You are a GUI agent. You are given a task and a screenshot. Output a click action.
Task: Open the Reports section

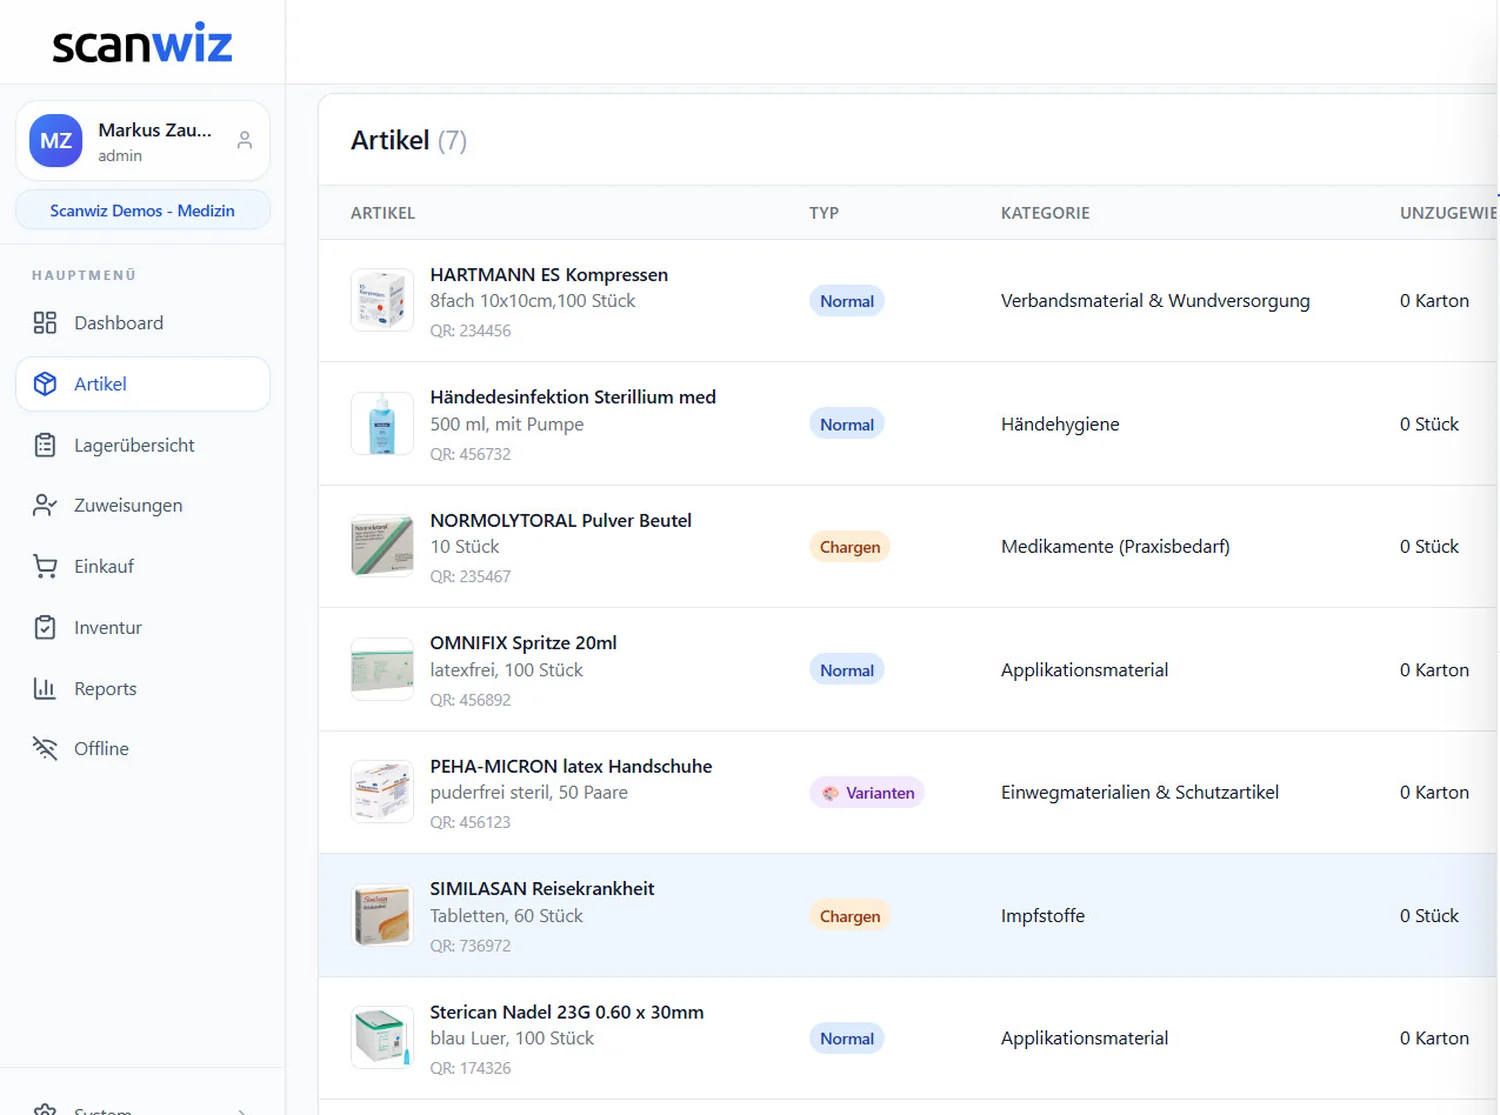(143, 688)
